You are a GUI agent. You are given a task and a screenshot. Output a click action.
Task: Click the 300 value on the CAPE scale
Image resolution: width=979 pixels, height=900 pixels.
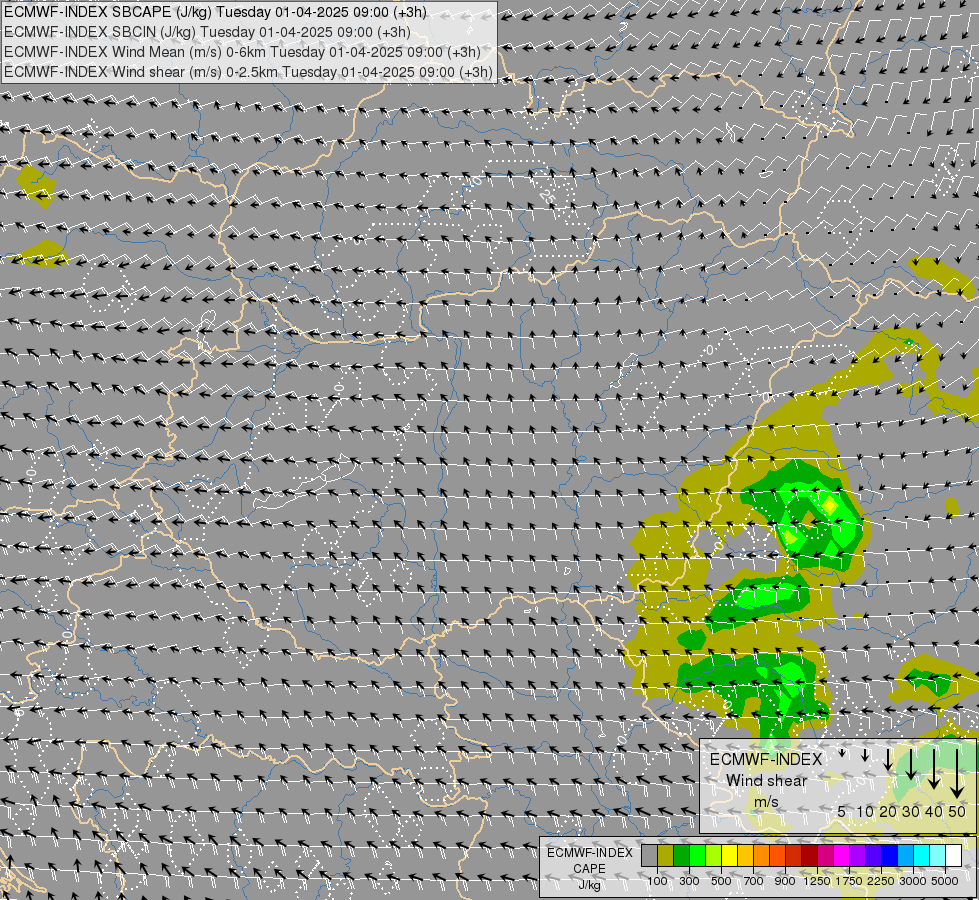click(689, 881)
